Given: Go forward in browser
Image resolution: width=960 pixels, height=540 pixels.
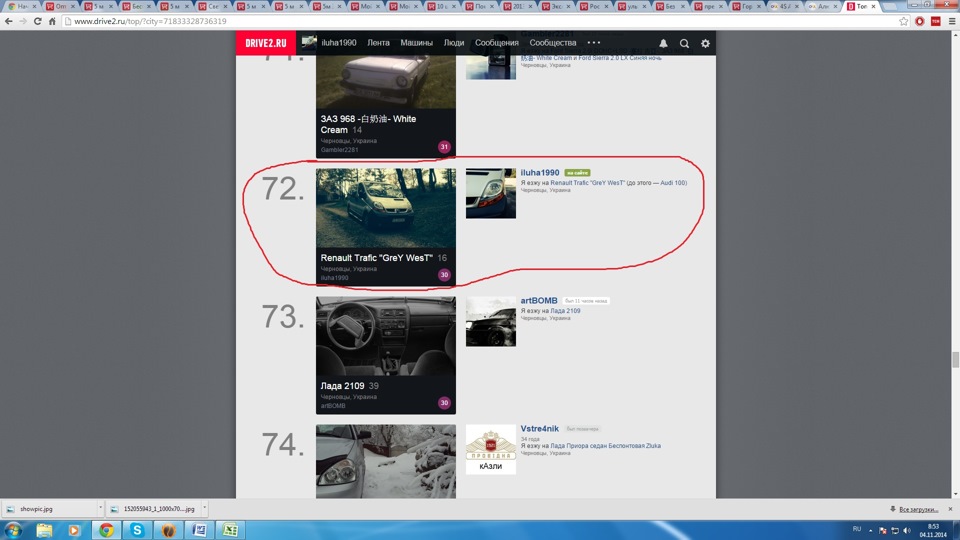Looking at the screenshot, I should [x=23, y=21].
